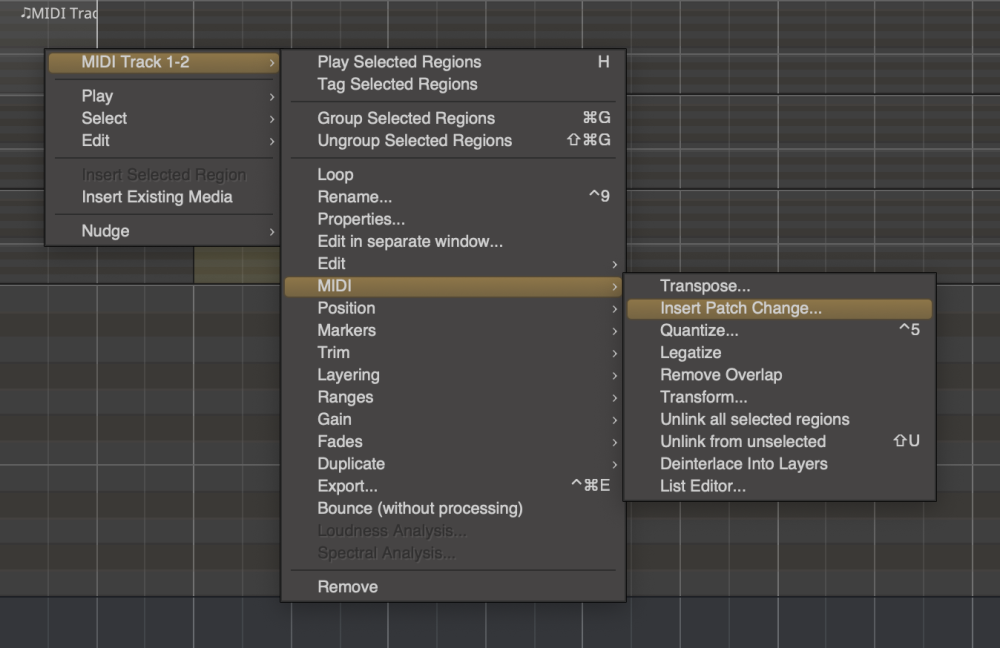The width and height of the screenshot is (1000, 648).
Task: Click Remove at menu bottom
Action: (x=453, y=587)
